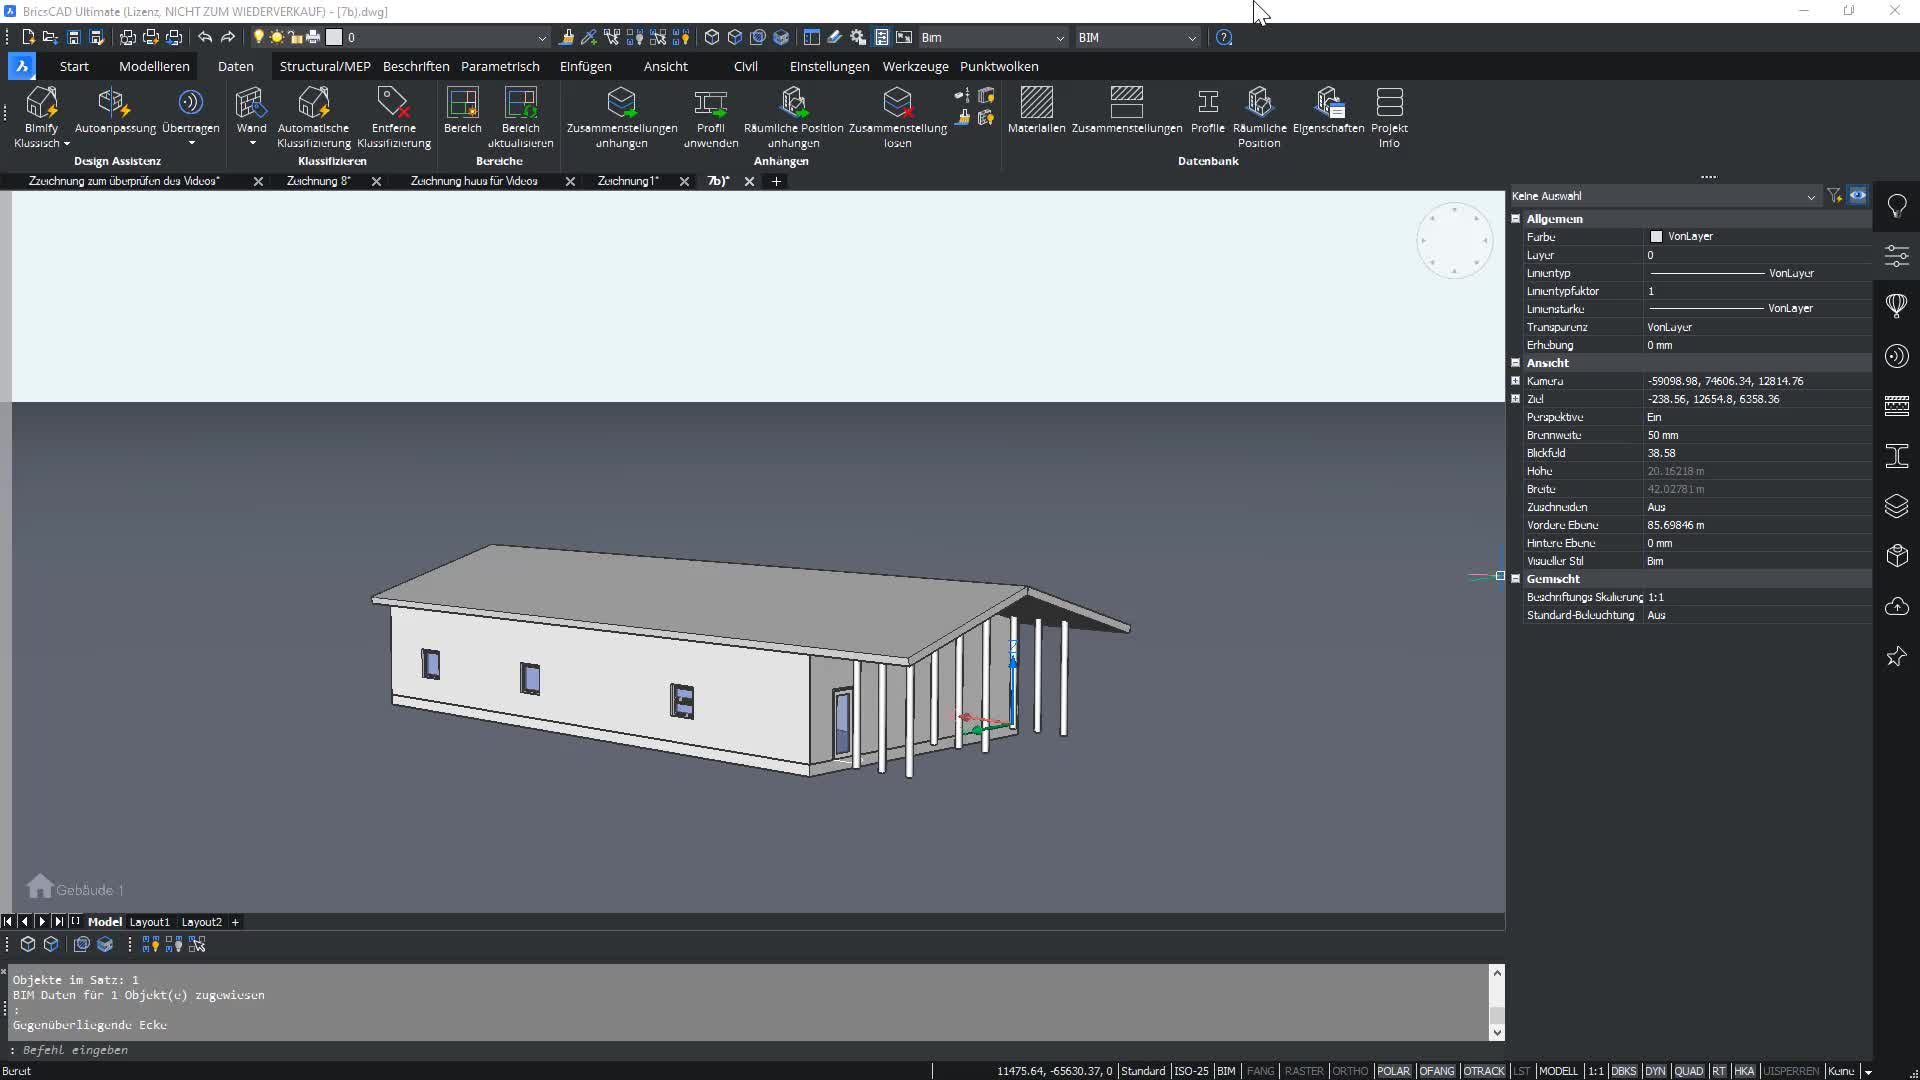Add a new layout with plus

235,922
